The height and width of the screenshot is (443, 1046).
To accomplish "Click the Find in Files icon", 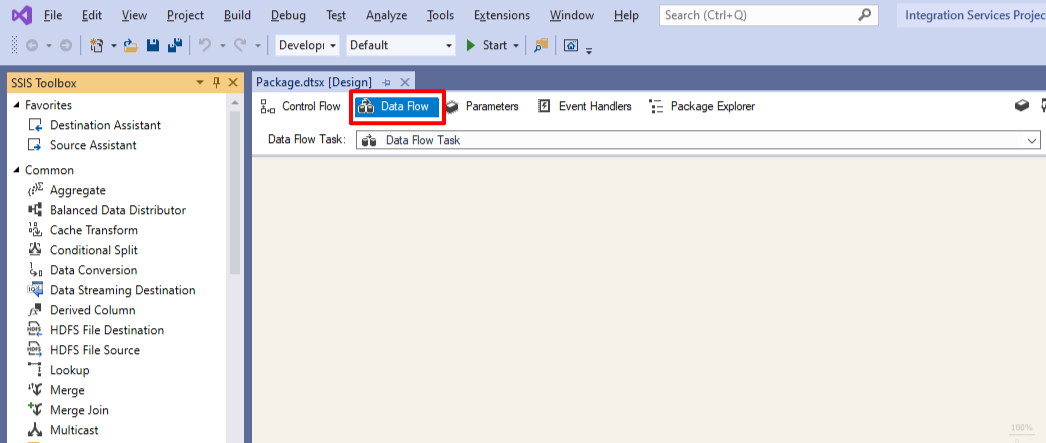I will click(541, 45).
